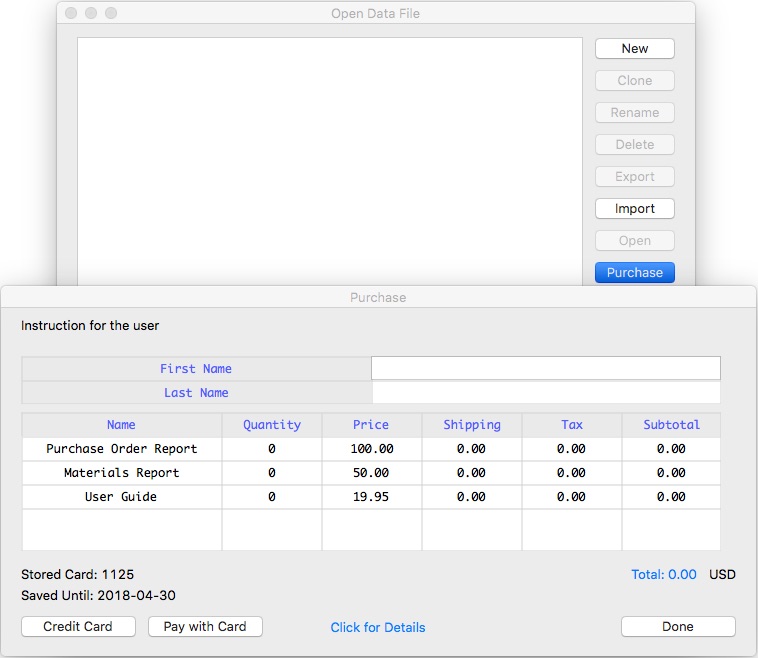Click the Shipping column header

[471, 425]
